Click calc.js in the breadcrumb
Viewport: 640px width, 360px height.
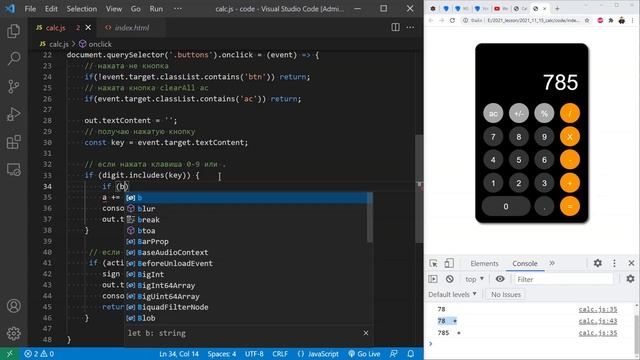tap(59, 44)
